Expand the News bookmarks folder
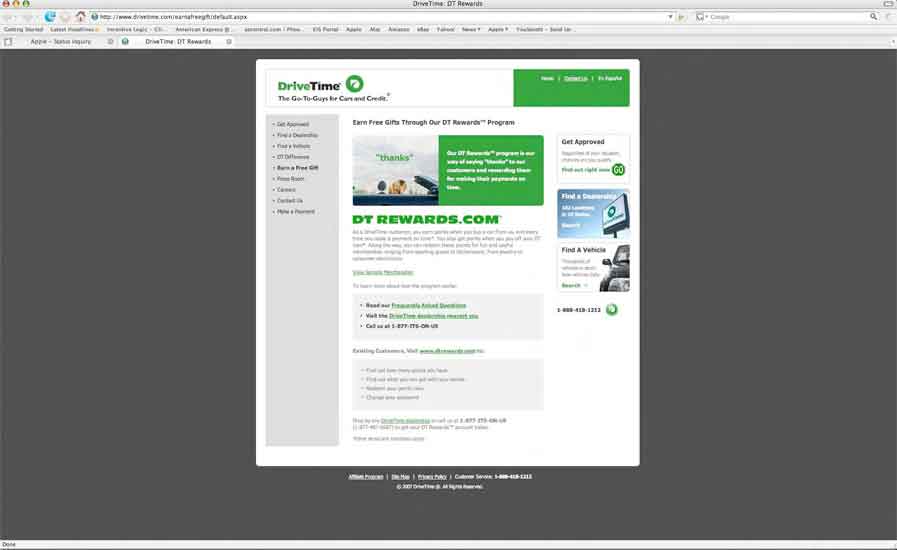Viewport: 897px width, 550px height. tap(472, 30)
